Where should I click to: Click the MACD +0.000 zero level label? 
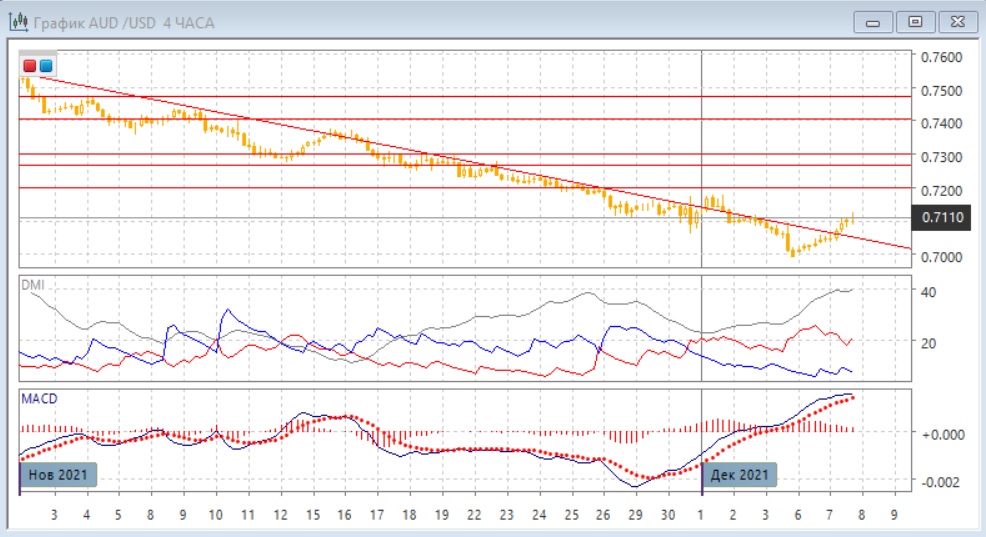(x=941, y=433)
